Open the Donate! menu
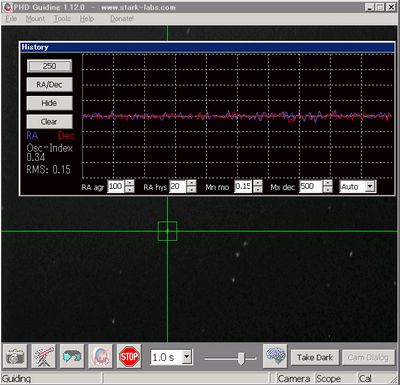The width and height of the screenshot is (400, 385). pyautogui.click(x=122, y=19)
